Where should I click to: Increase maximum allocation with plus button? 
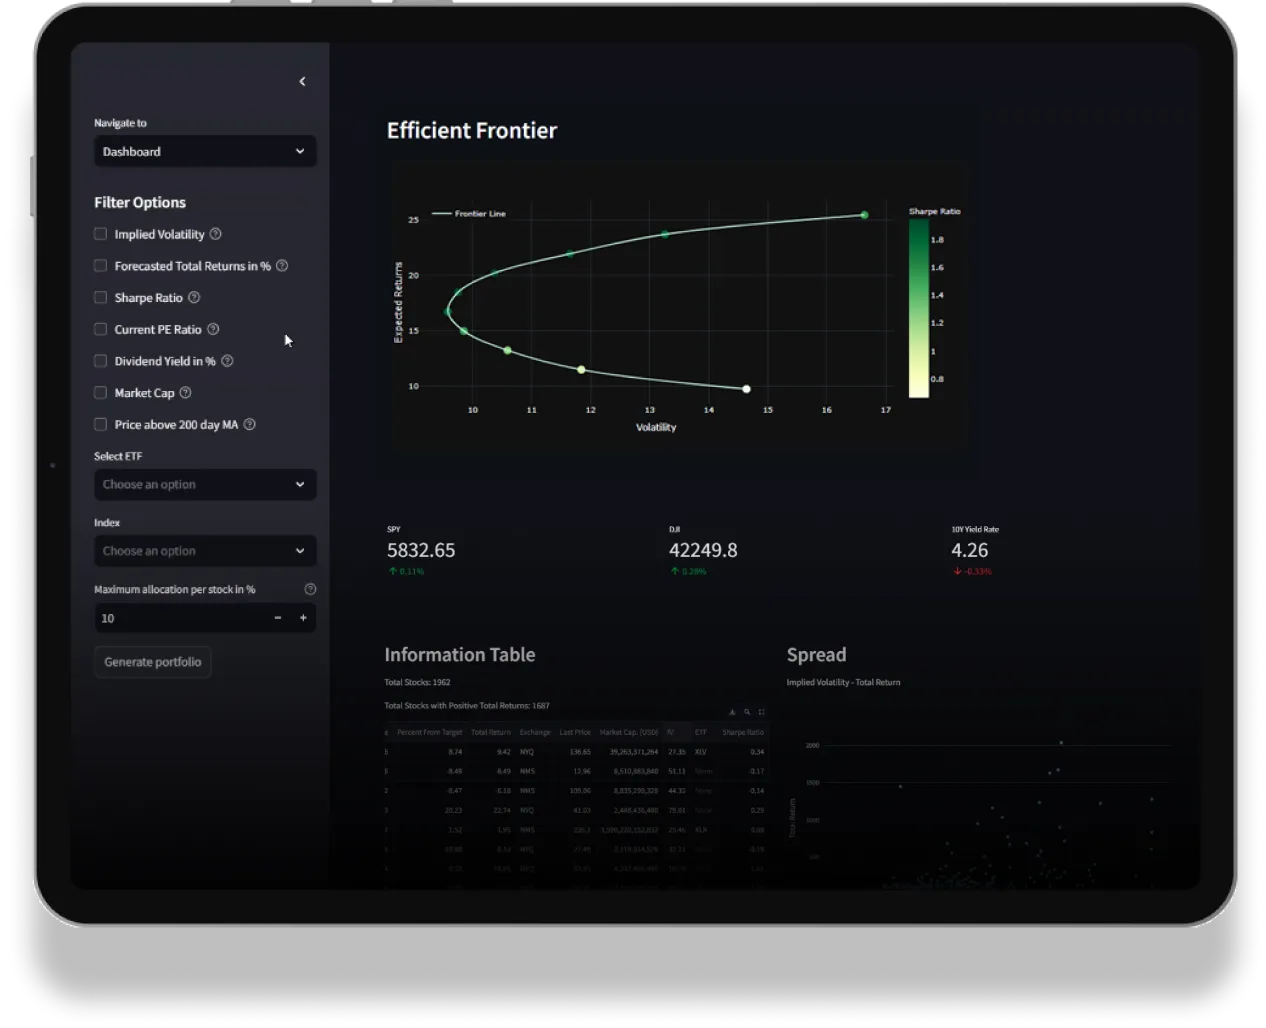tap(303, 618)
